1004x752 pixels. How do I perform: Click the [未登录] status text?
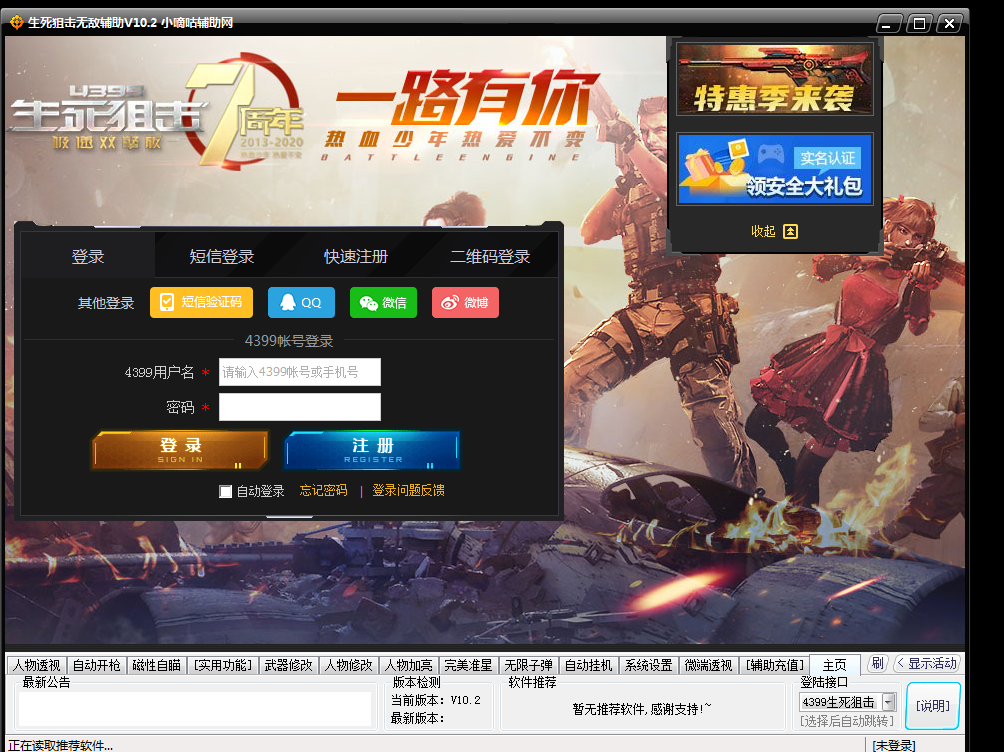[x=894, y=745]
